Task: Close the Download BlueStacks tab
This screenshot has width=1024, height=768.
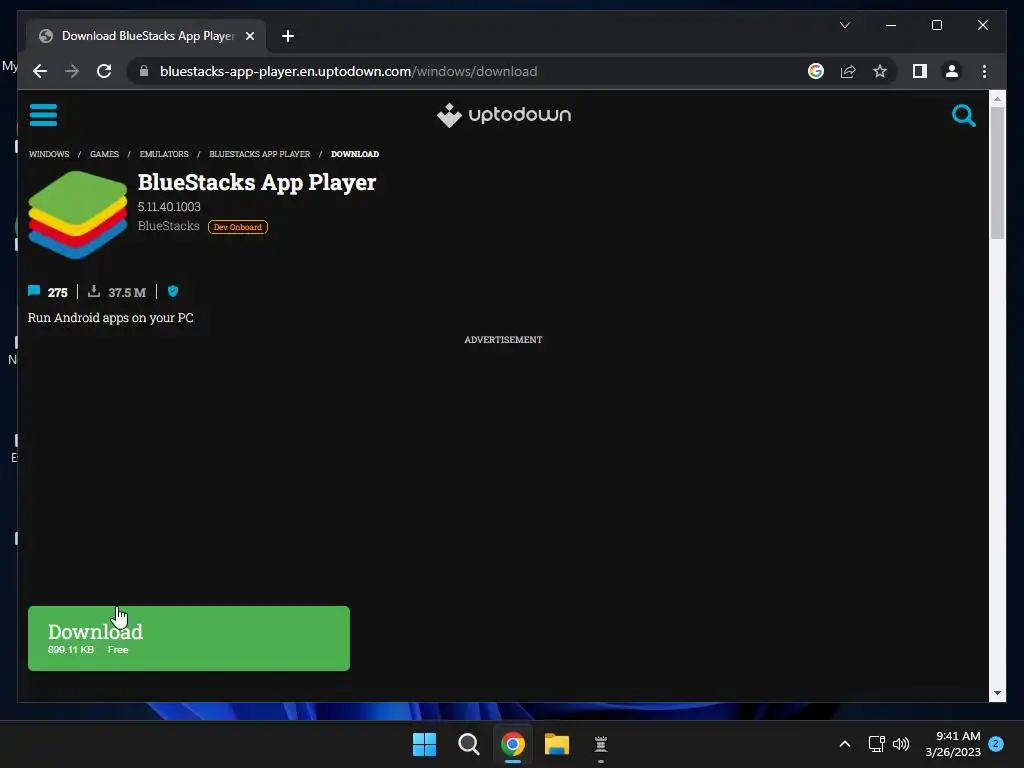Action: (249, 36)
